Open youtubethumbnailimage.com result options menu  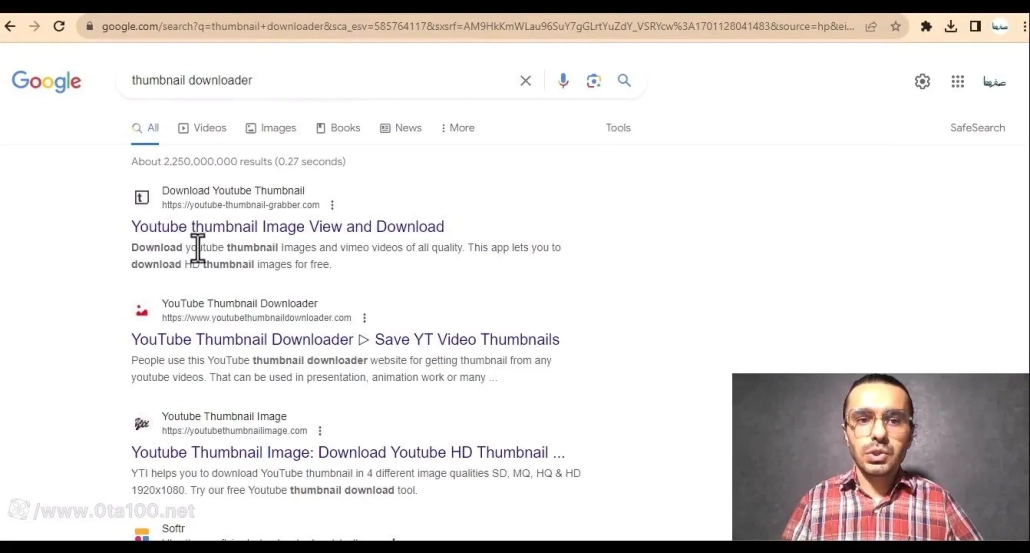(320, 431)
